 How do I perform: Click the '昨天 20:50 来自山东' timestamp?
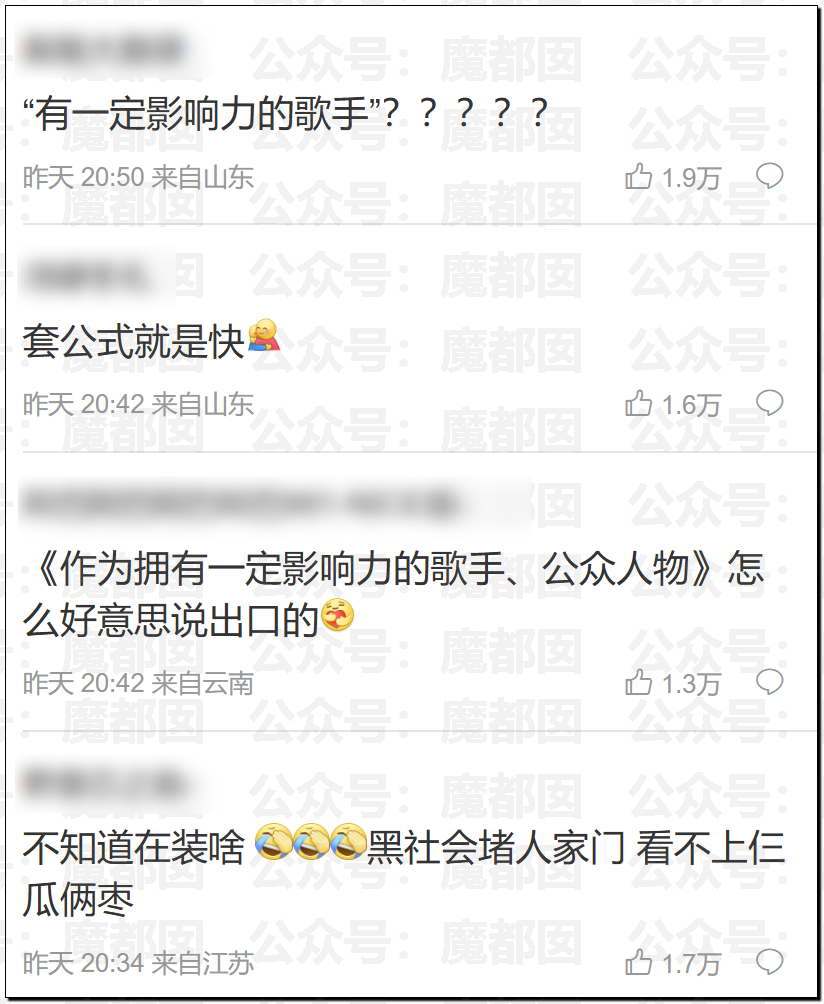click(x=138, y=177)
